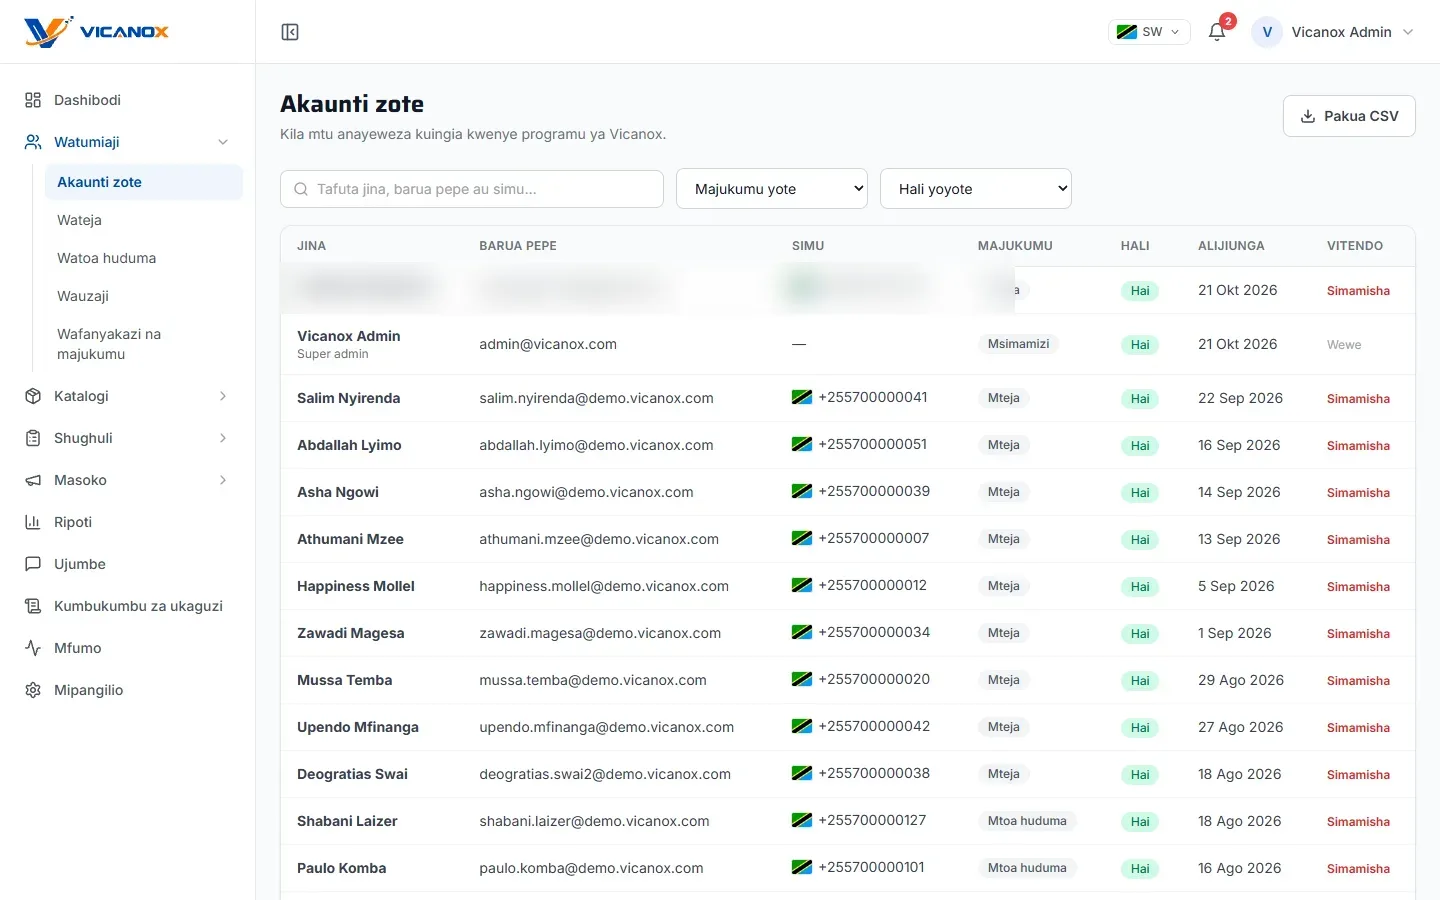This screenshot has height=900, width=1440.
Task: Click the Mipangilio gear icon
Action: pos(33,690)
